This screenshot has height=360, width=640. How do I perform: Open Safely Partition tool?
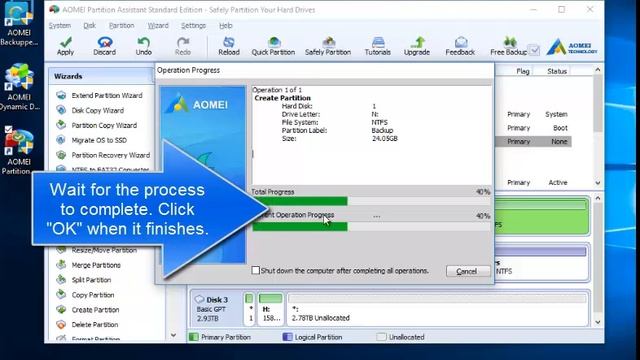[x=328, y=46]
